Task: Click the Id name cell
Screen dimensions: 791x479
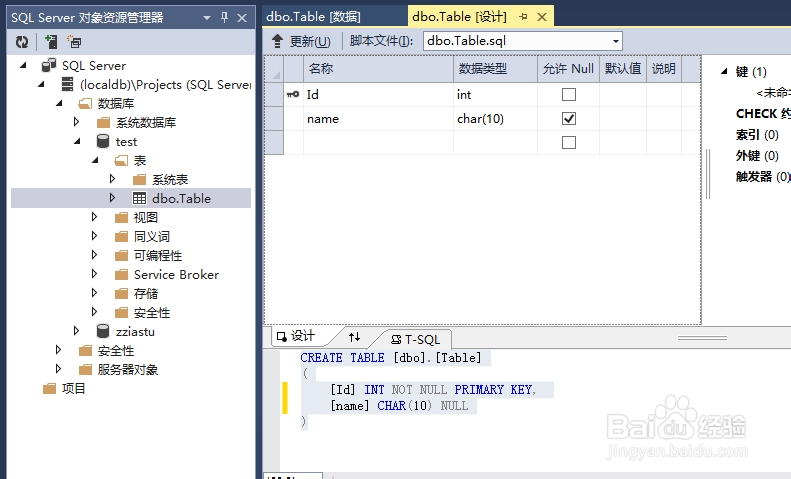Action: (x=378, y=94)
